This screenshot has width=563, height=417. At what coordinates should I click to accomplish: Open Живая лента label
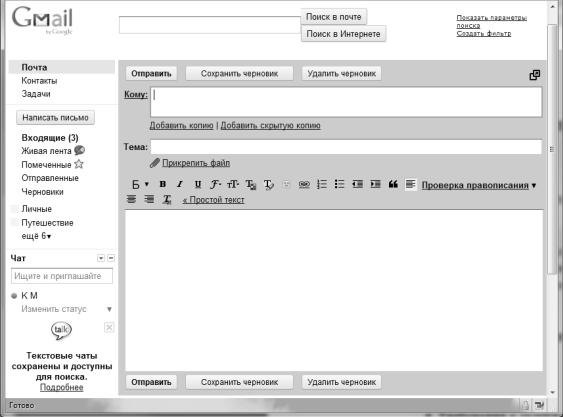click(46, 151)
